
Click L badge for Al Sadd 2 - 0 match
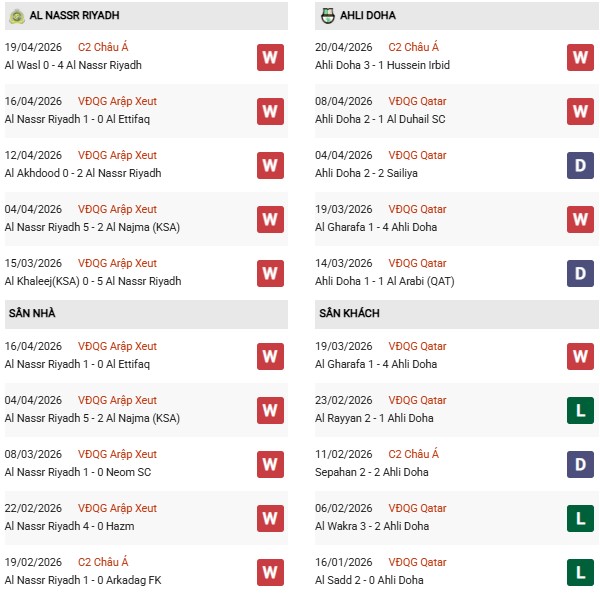(580, 572)
